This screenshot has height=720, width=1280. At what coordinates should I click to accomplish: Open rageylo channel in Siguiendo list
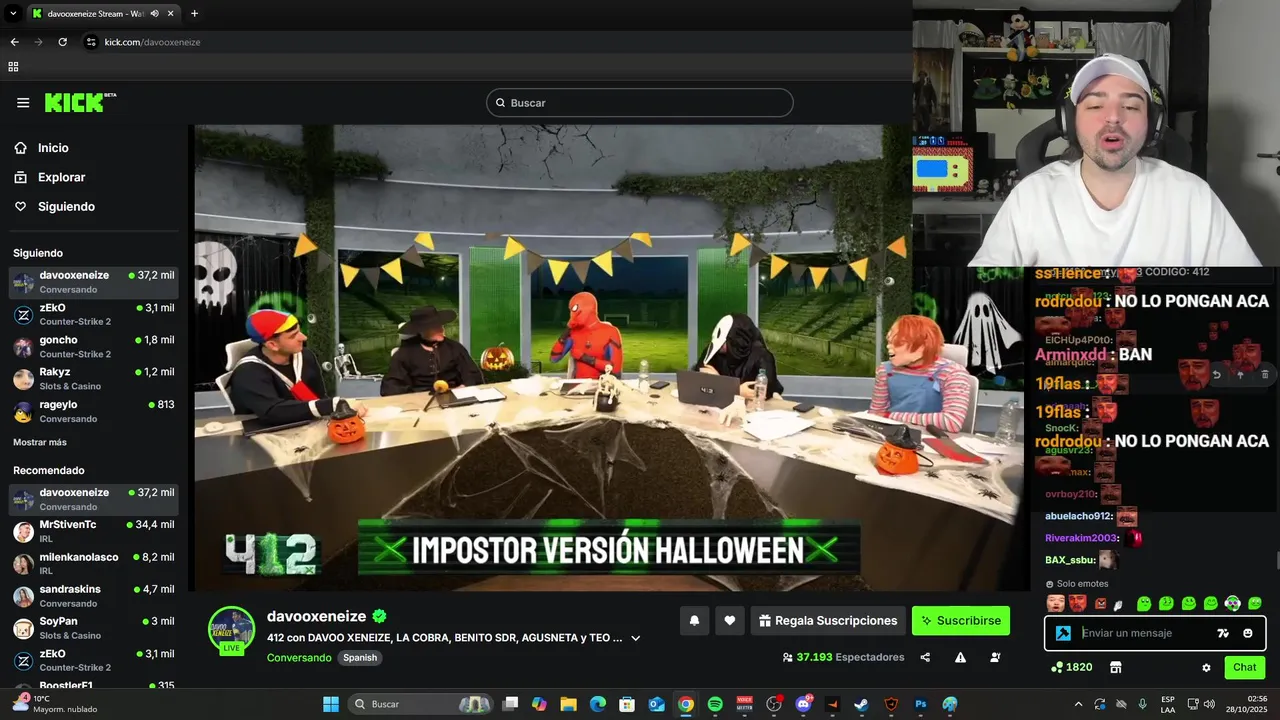[x=94, y=411]
